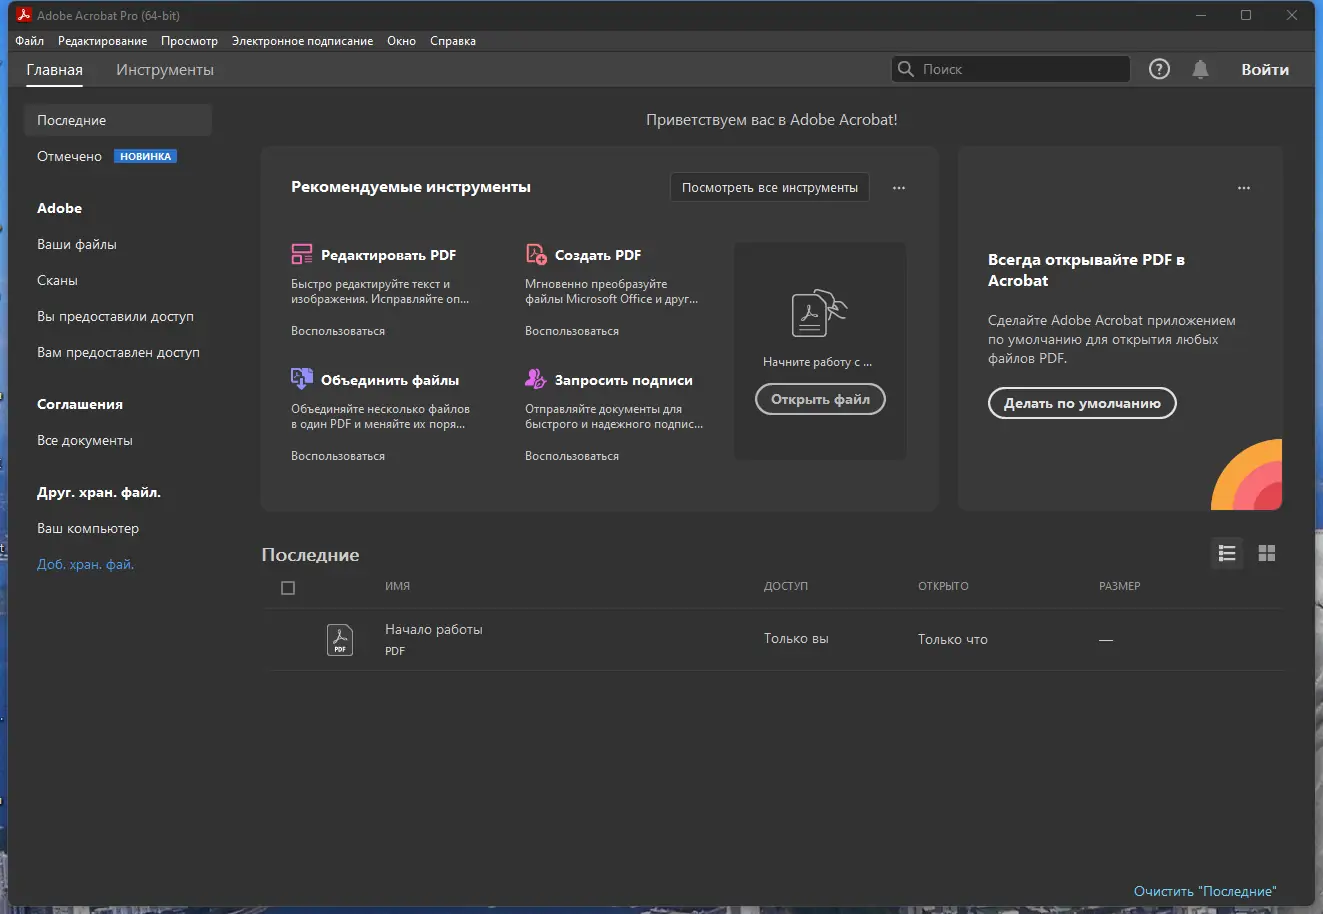Open notifications bell icon
This screenshot has height=914, width=1323.
point(1200,69)
